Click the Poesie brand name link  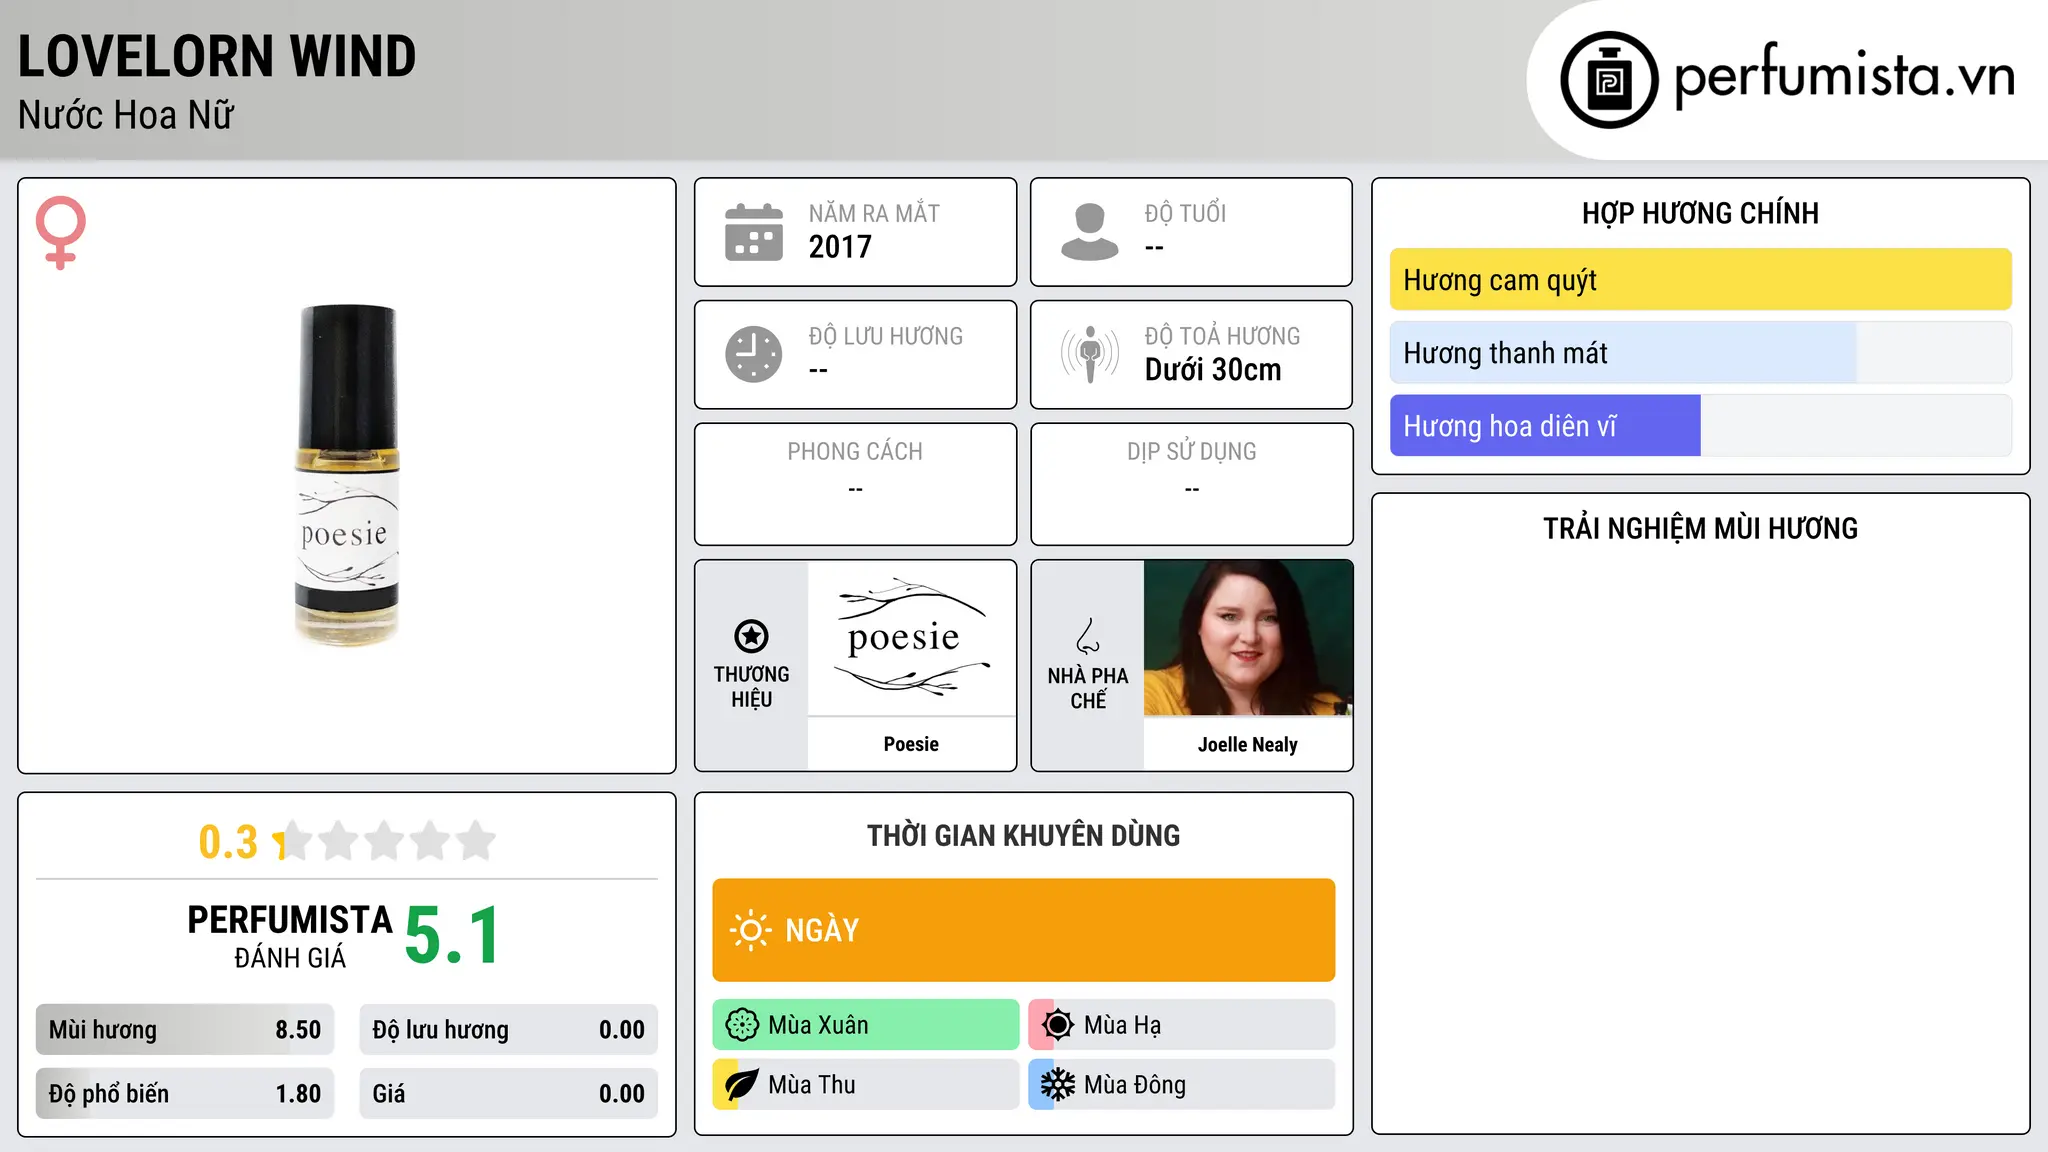pyautogui.click(x=911, y=744)
